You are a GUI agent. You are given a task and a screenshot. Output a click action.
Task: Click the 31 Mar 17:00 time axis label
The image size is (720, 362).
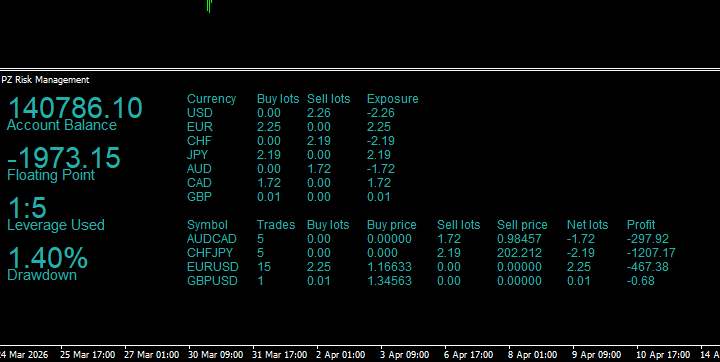coord(280,355)
